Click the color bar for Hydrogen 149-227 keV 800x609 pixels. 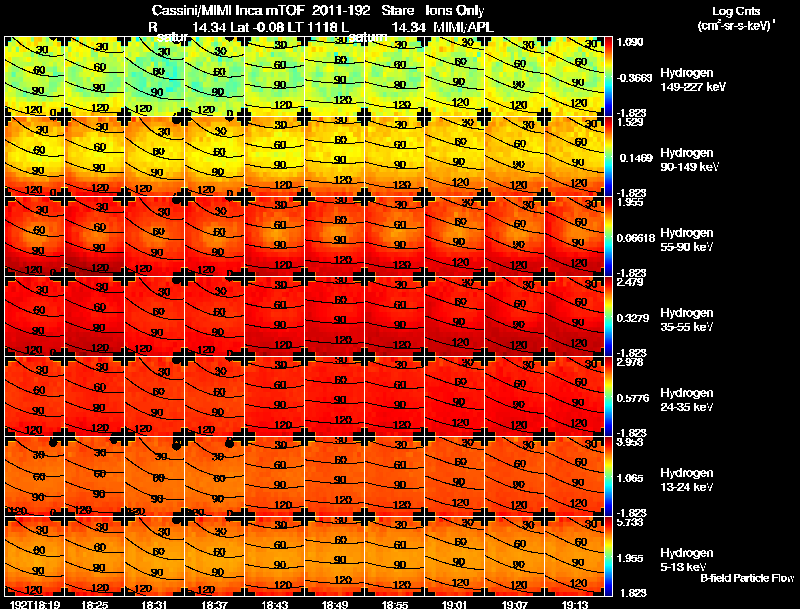point(608,76)
